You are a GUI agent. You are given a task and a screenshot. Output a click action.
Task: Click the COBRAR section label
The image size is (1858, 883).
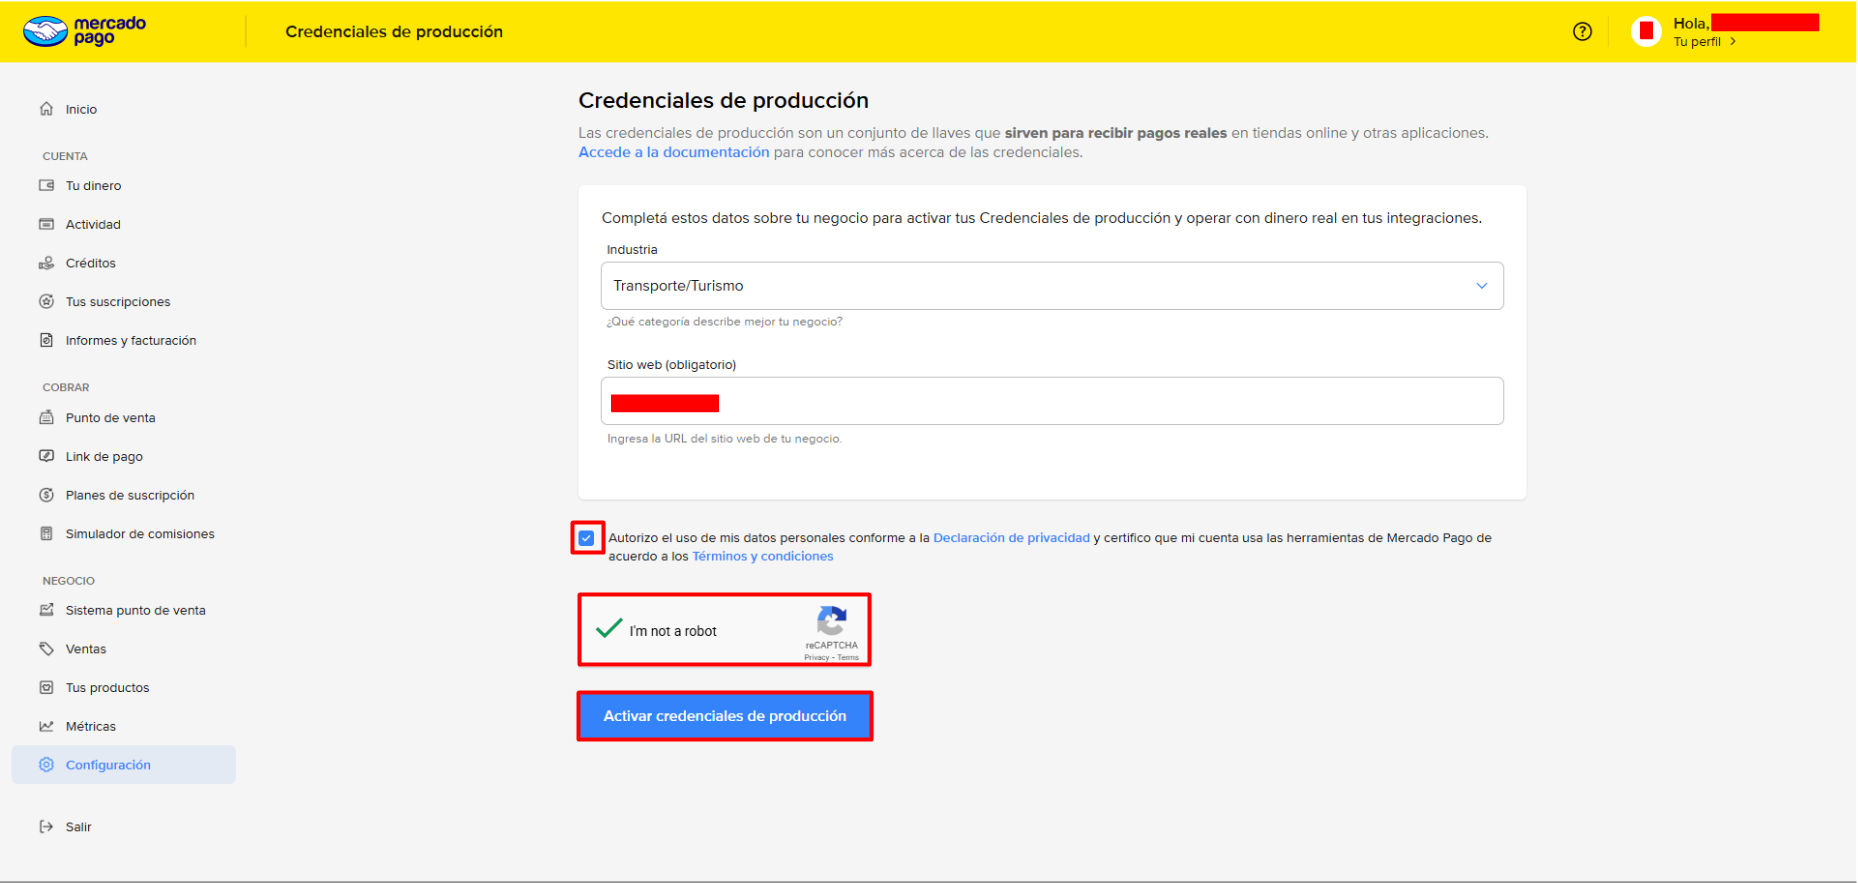click(66, 387)
